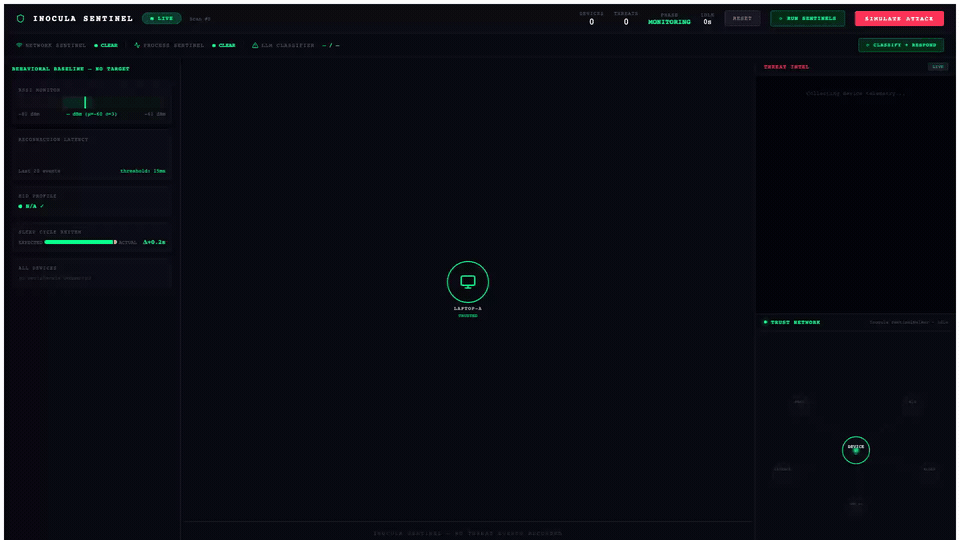960x540 pixels.
Task: Click the Threats count value 0
Action: coord(626,22)
